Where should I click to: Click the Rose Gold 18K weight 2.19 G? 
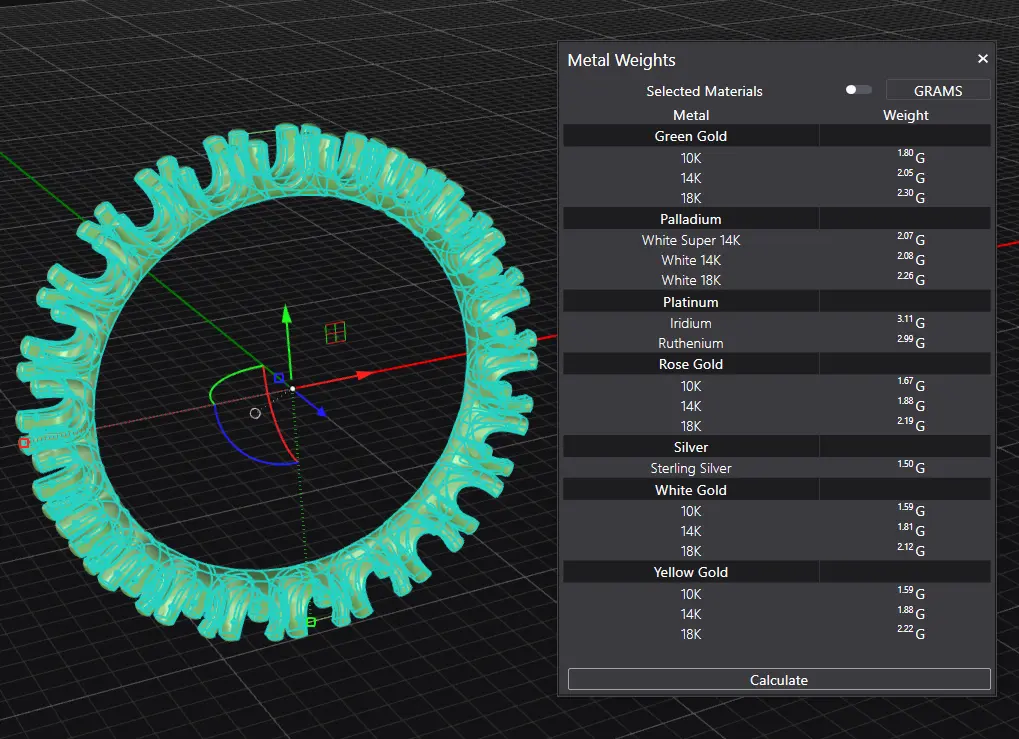(910, 424)
